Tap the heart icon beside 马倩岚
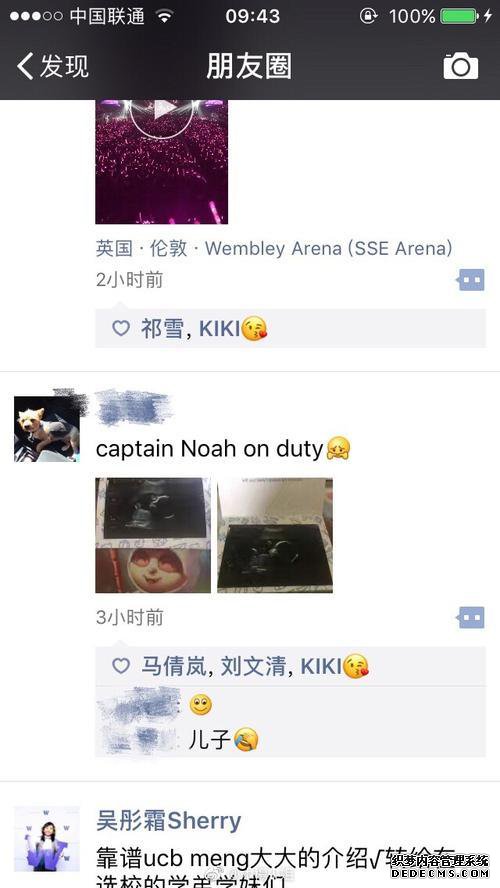This screenshot has height=888, width=500. coord(121,666)
